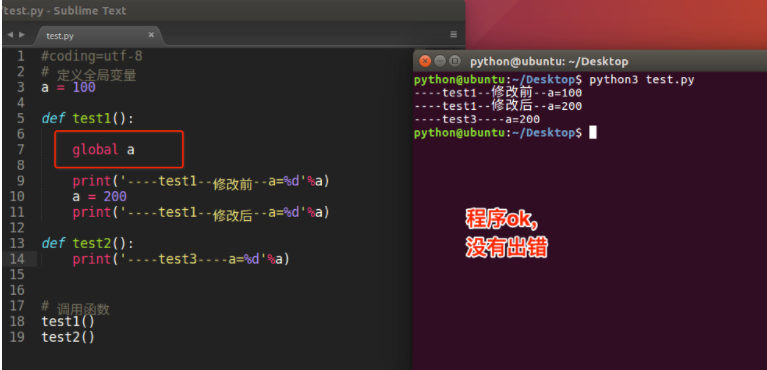The height and width of the screenshot is (370, 767).
Task: Click the terminal title bar python@ubuntu: ~/Desktop
Action: 549,62
